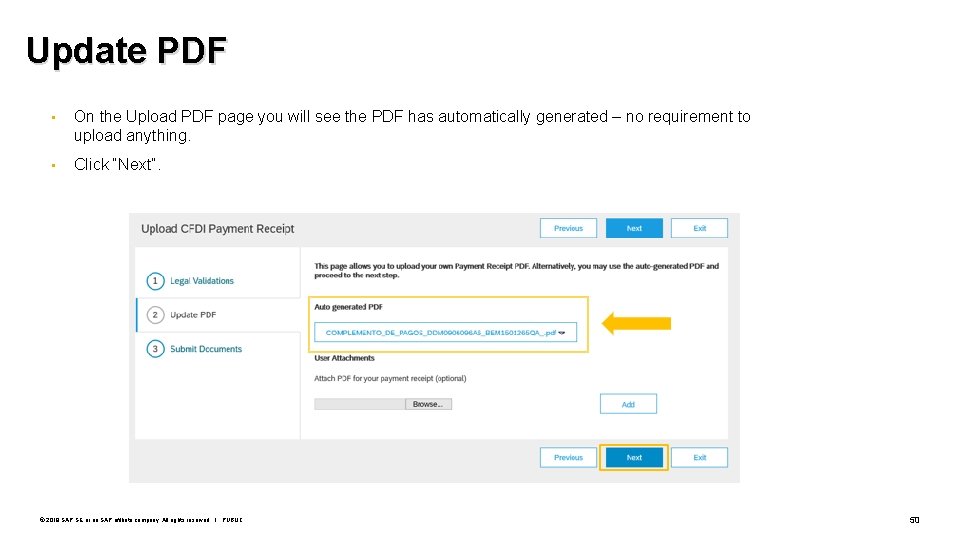The width and height of the screenshot is (960, 540).
Task: Click the step 3 circle icon
Action: coord(155,349)
